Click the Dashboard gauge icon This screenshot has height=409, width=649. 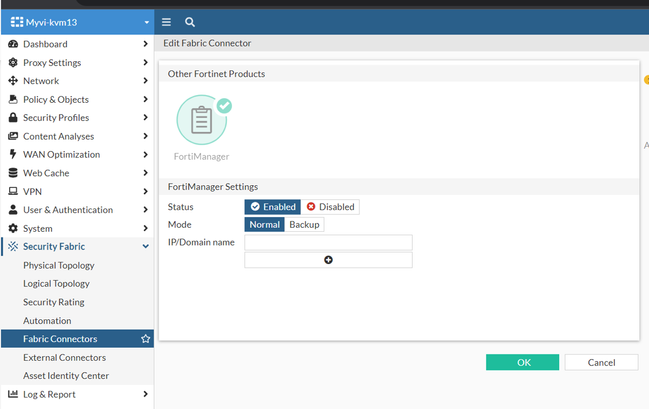(13, 44)
